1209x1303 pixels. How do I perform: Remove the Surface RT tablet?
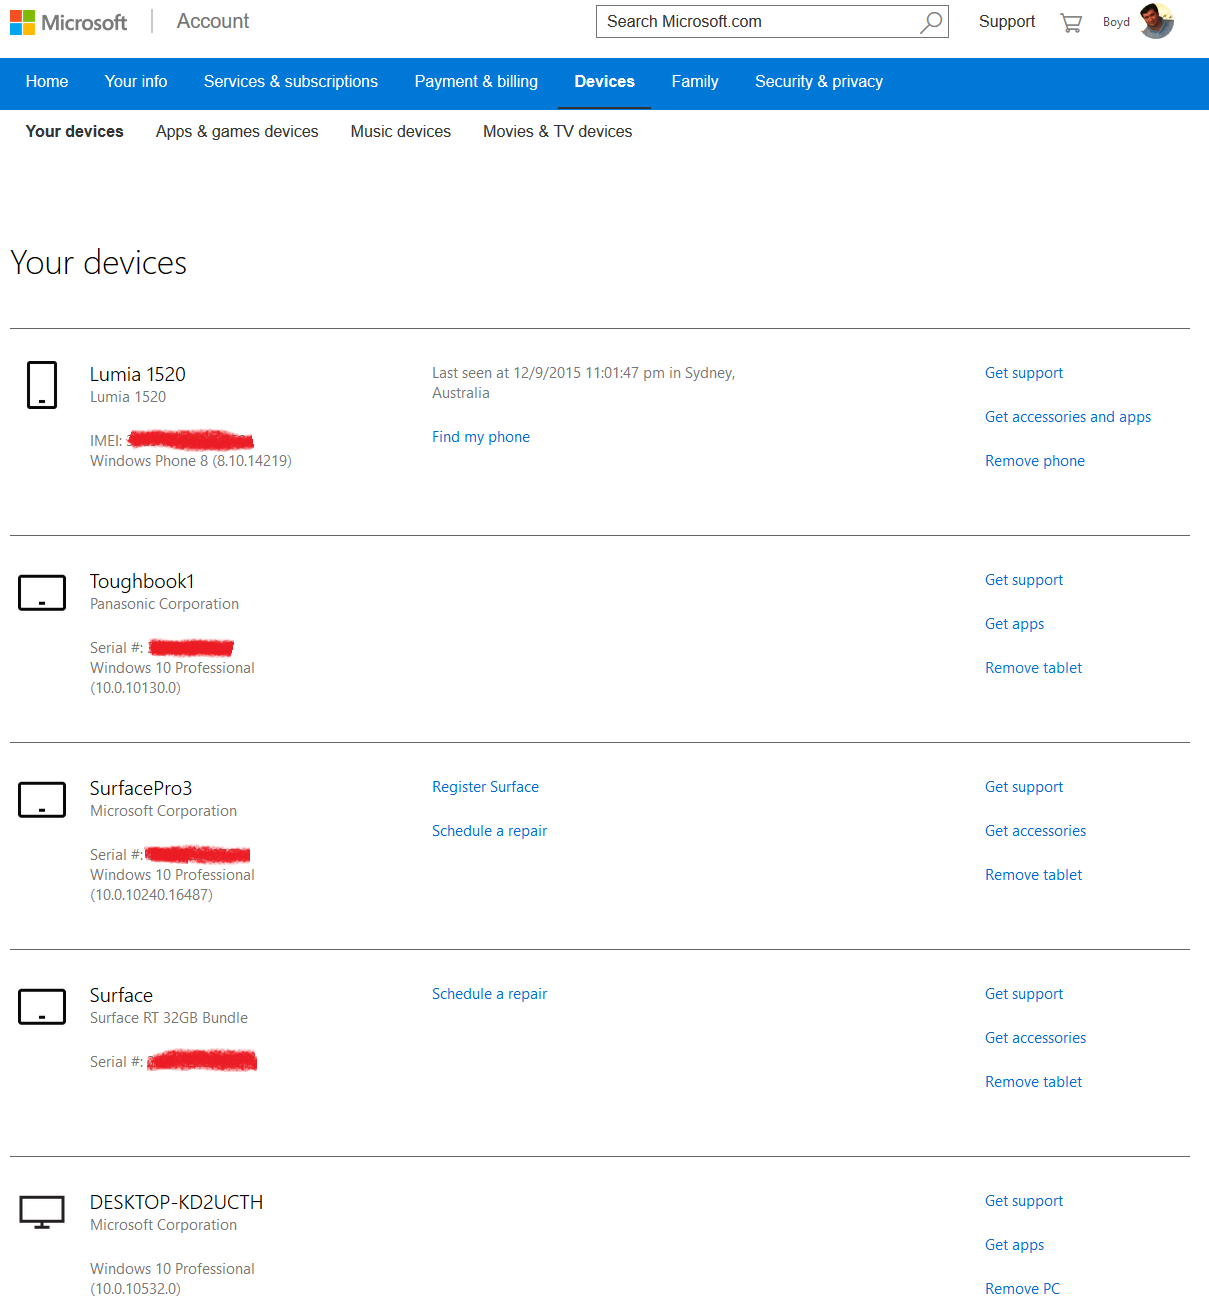pyautogui.click(x=1033, y=1082)
